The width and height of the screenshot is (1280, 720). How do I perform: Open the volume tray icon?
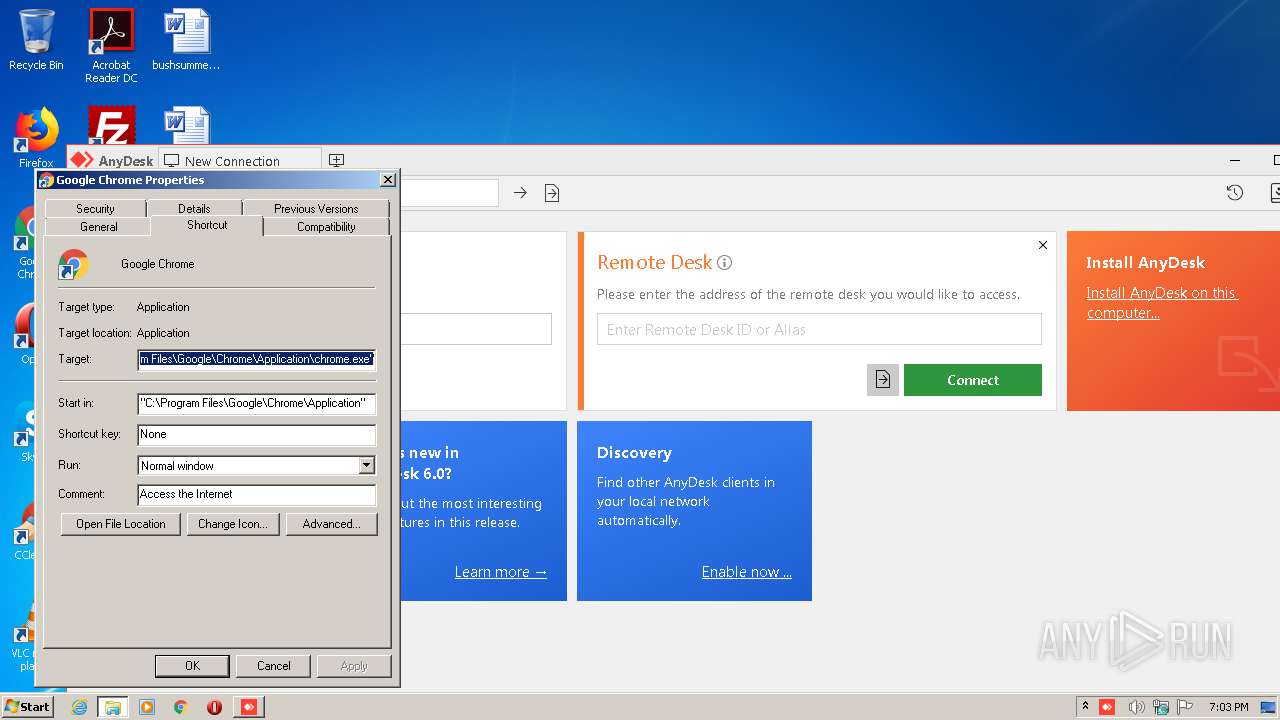click(1136, 707)
